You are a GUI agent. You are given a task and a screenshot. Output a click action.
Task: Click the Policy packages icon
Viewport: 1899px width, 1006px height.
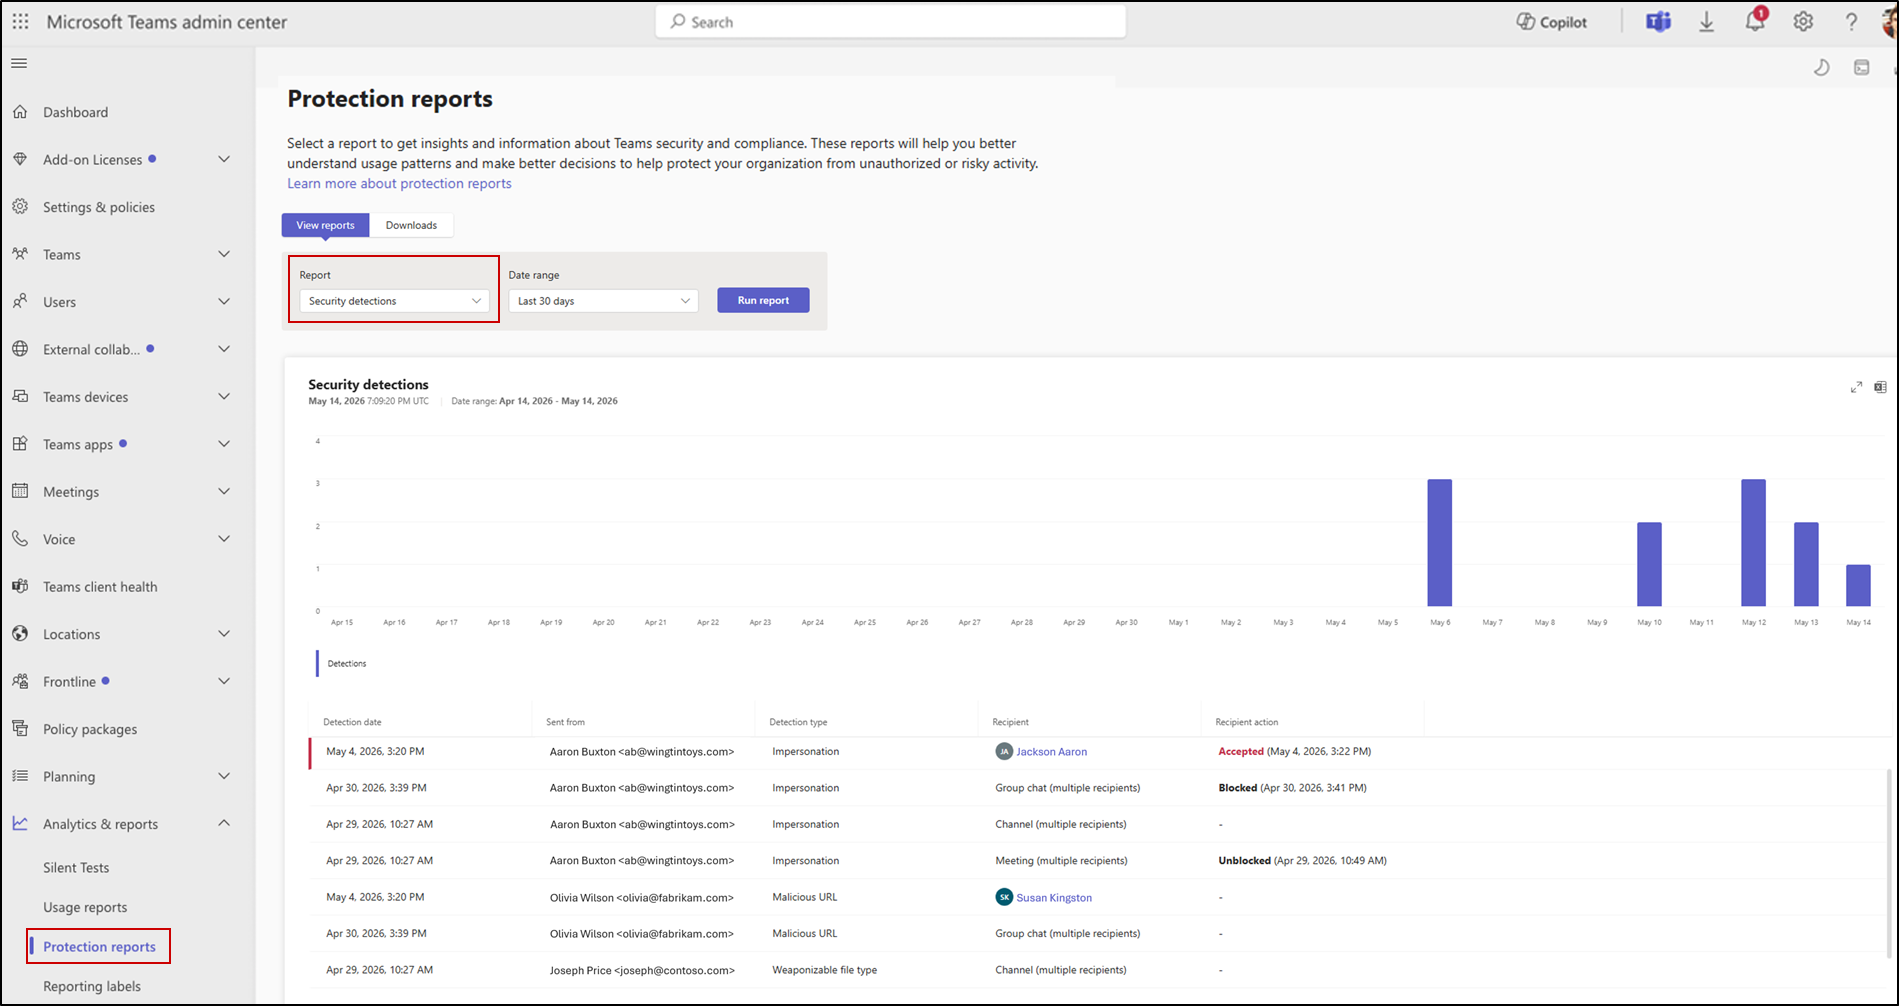pyautogui.click(x=20, y=729)
